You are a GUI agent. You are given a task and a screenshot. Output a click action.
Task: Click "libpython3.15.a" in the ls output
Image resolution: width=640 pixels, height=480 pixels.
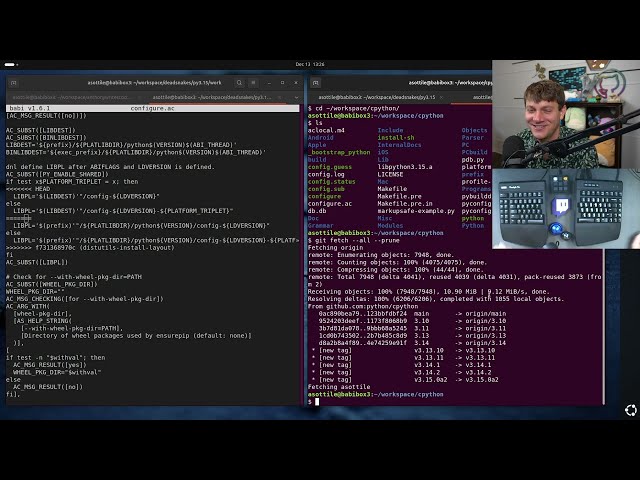click(405, 167)
